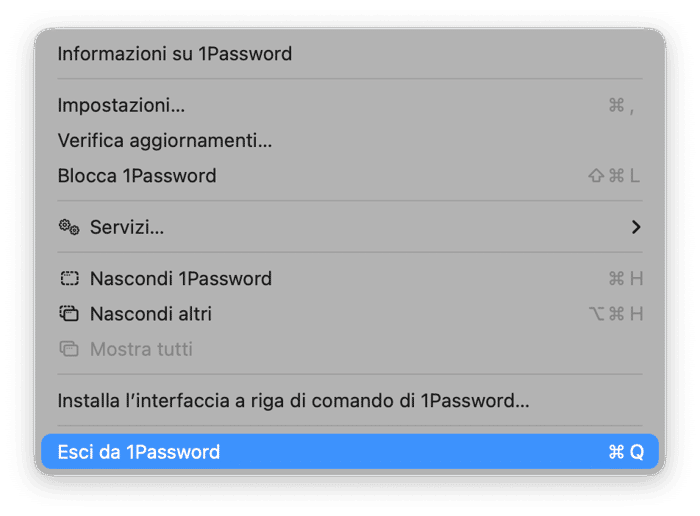Viewport: 700px width, 516px height.
Task: Click the ⌥⌘H shortcut beside Nascondi altri
Action: pyautogui.click(x=615, y=314)
